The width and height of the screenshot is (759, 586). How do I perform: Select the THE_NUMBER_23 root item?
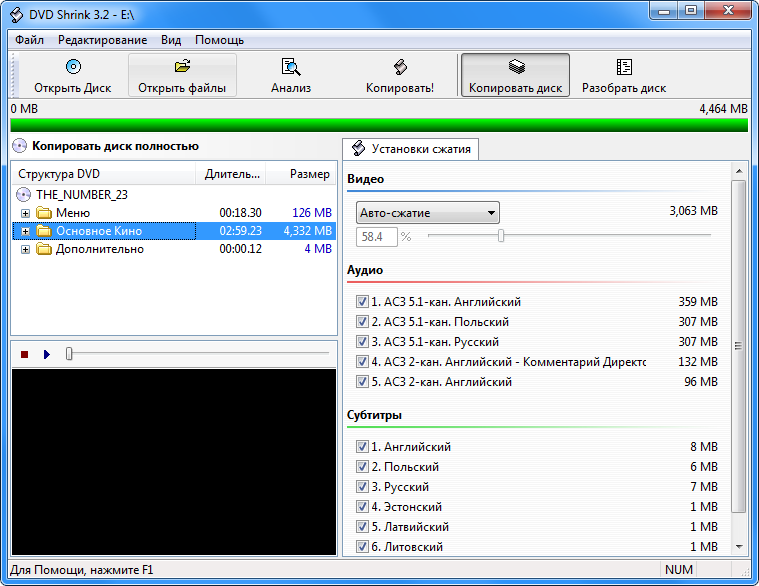82,195
